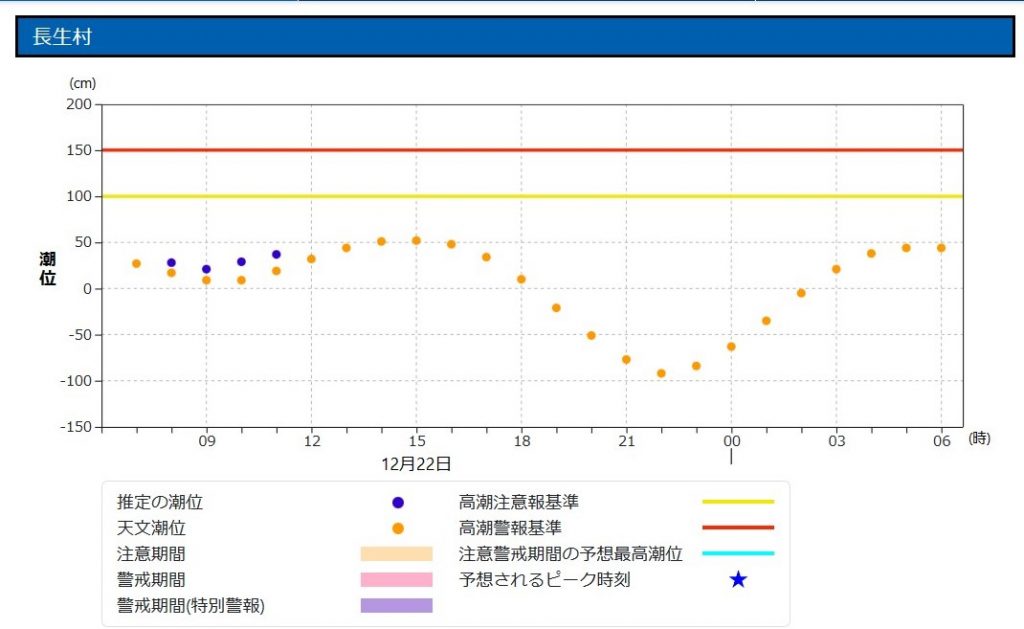1024x629 pixels.
Task: Click the (時) x-axis unit label
Action: pyautogui.click(x=979, y=438)
